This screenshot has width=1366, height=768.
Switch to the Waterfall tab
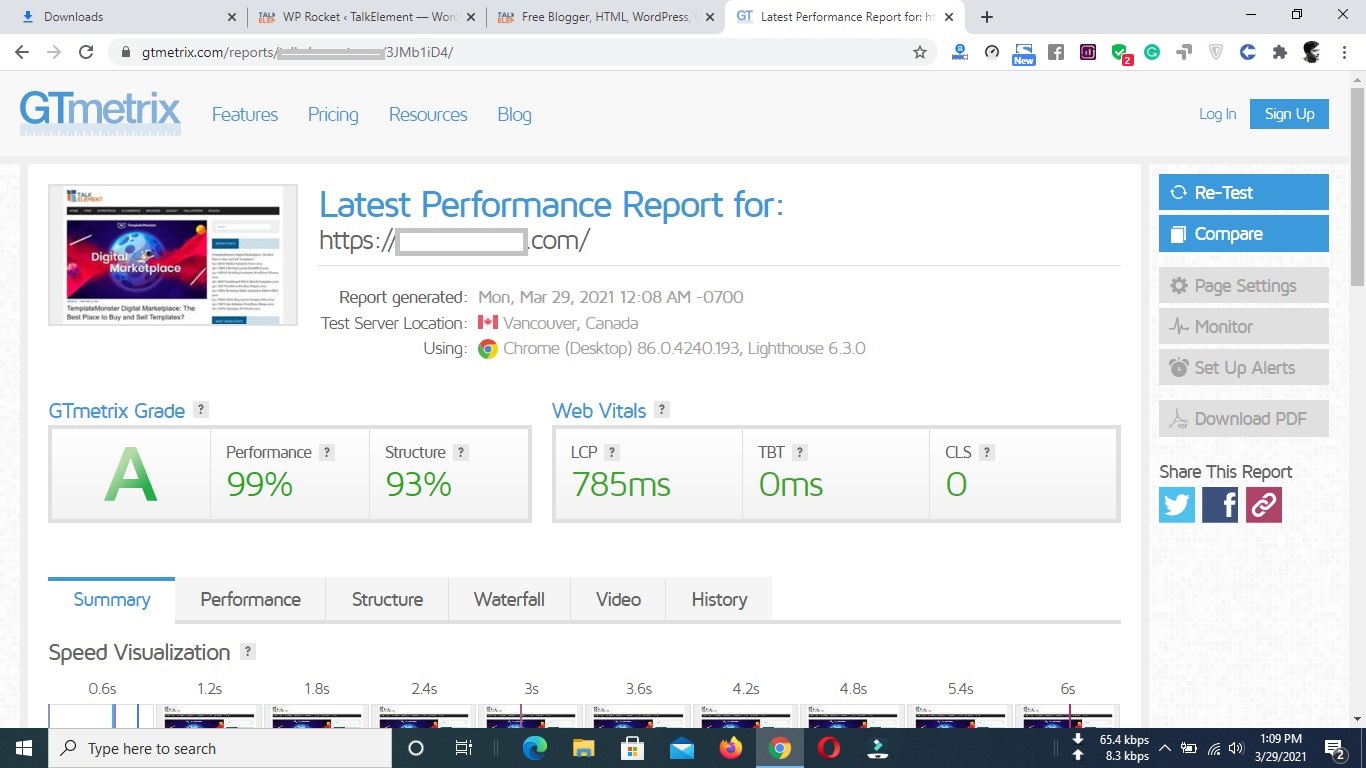pyautogui.click(x=509, y=599)
